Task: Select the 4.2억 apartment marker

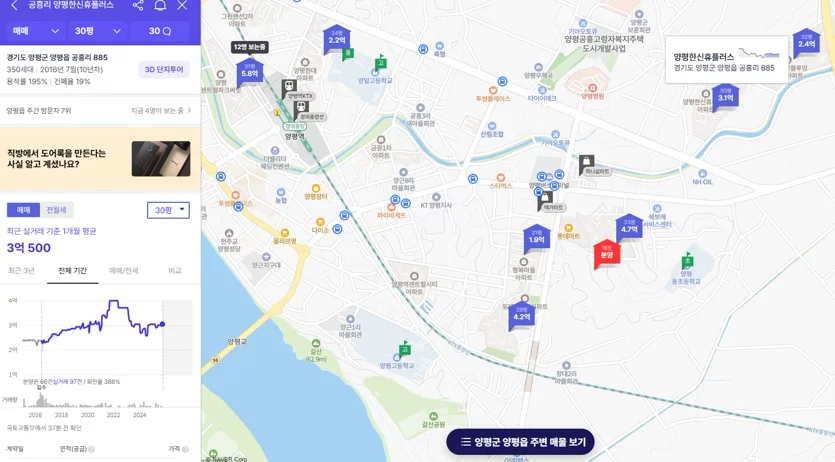Action: 521,316
